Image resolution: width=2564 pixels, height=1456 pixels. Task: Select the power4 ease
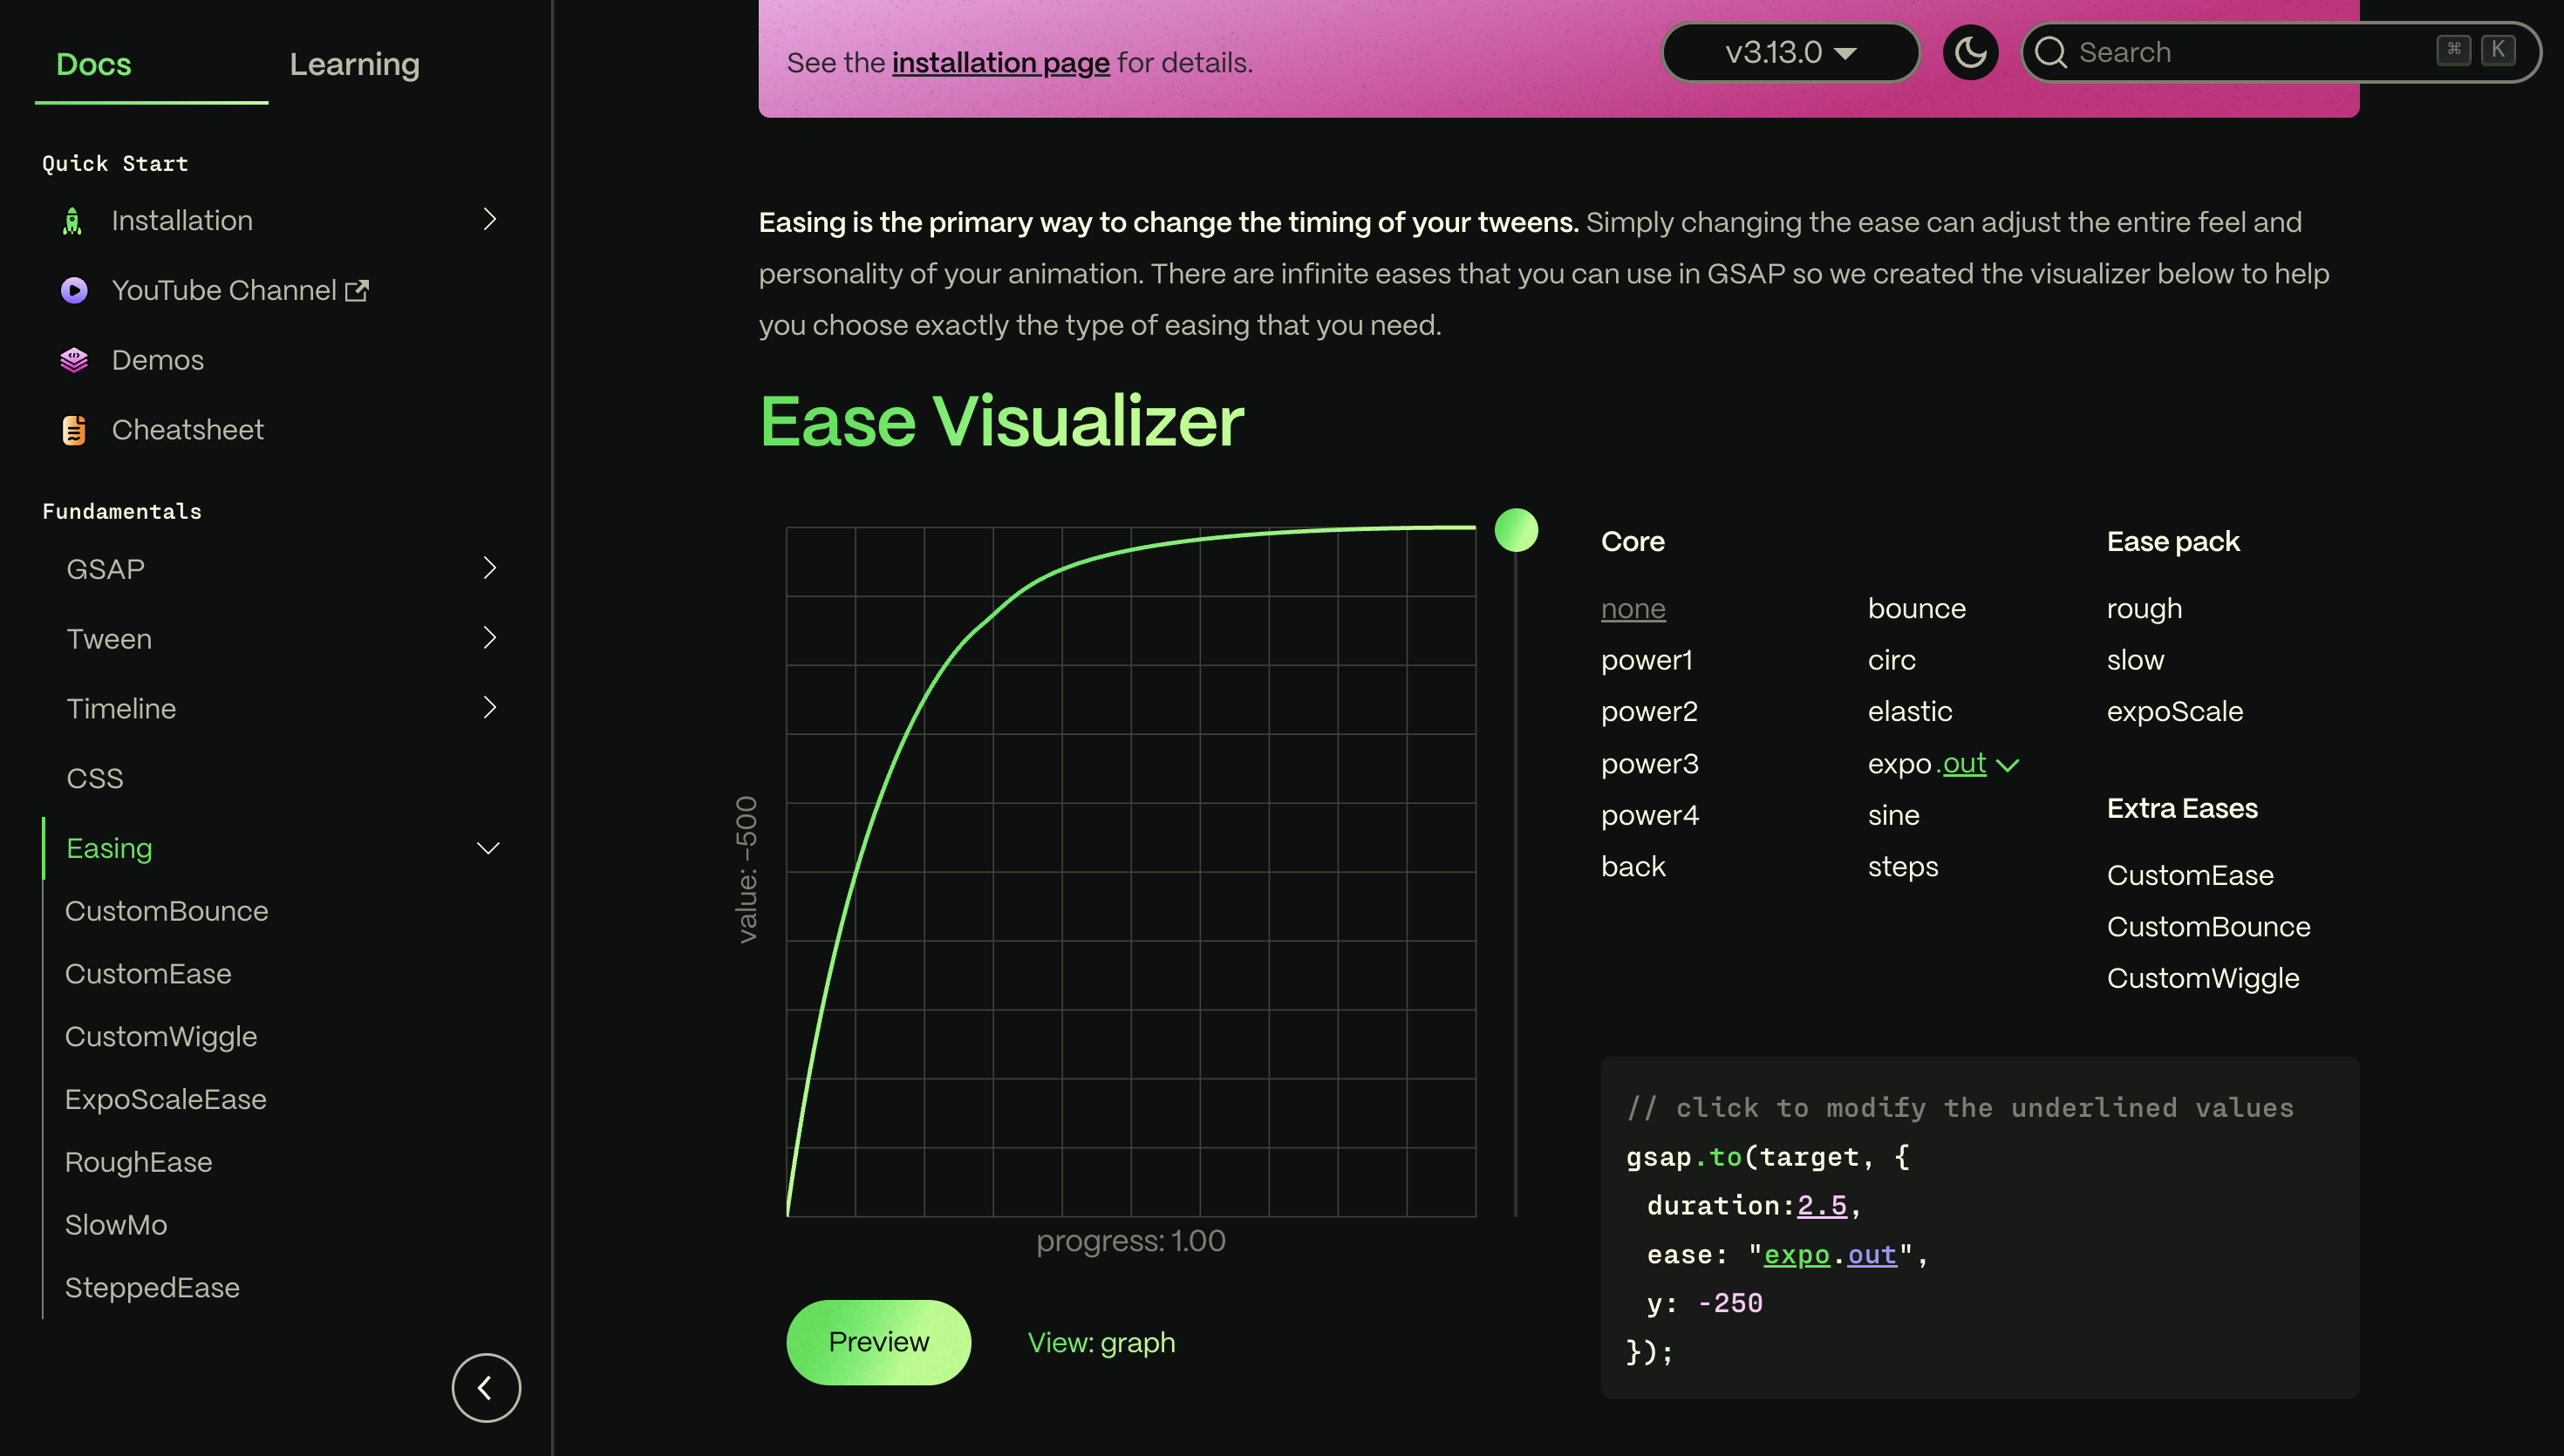tap(1650, 815)
